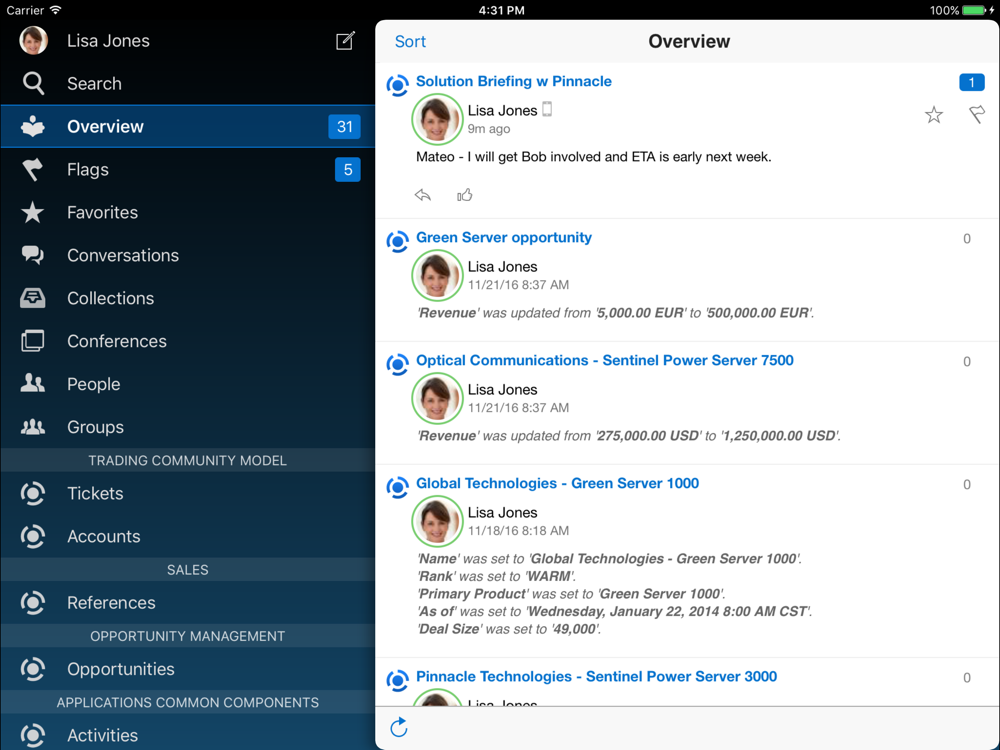This screenshot has width=1000, height=750.
Task: Click the object icon beside Green Server opportunity
Action: click(x=397, y=241)
